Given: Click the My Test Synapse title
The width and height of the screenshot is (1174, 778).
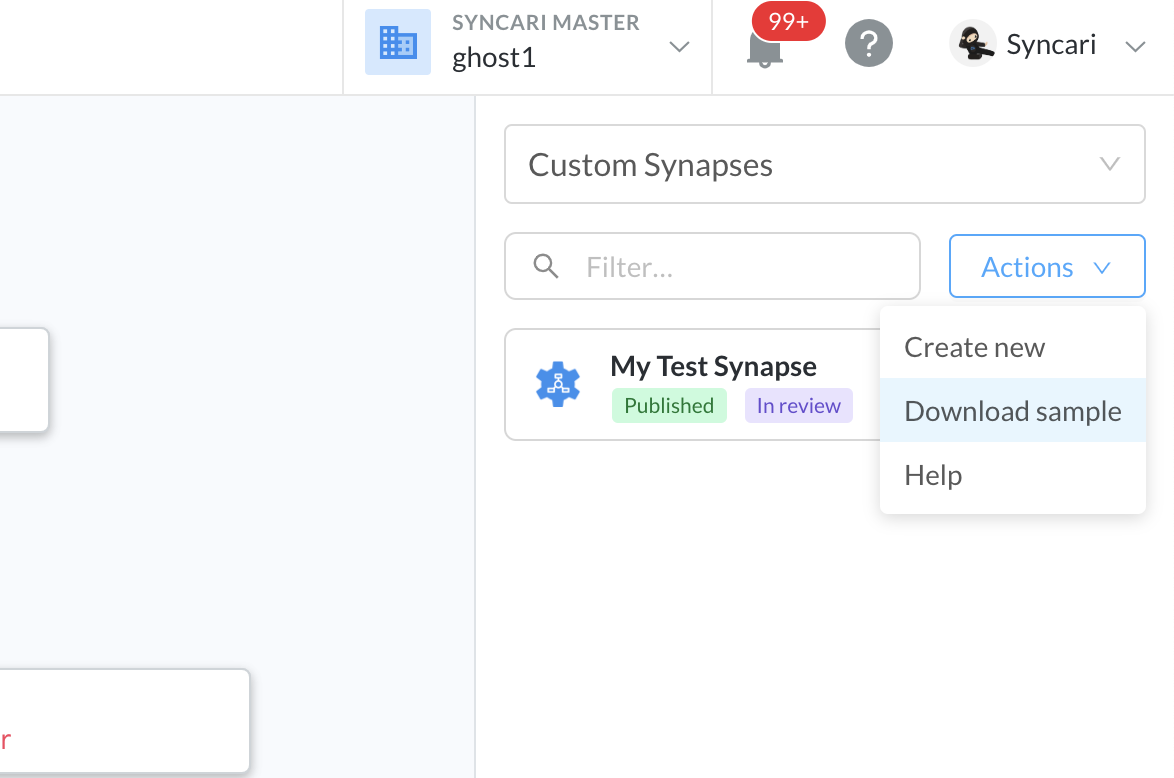Looking at the screenshot, I should point(714,366).
